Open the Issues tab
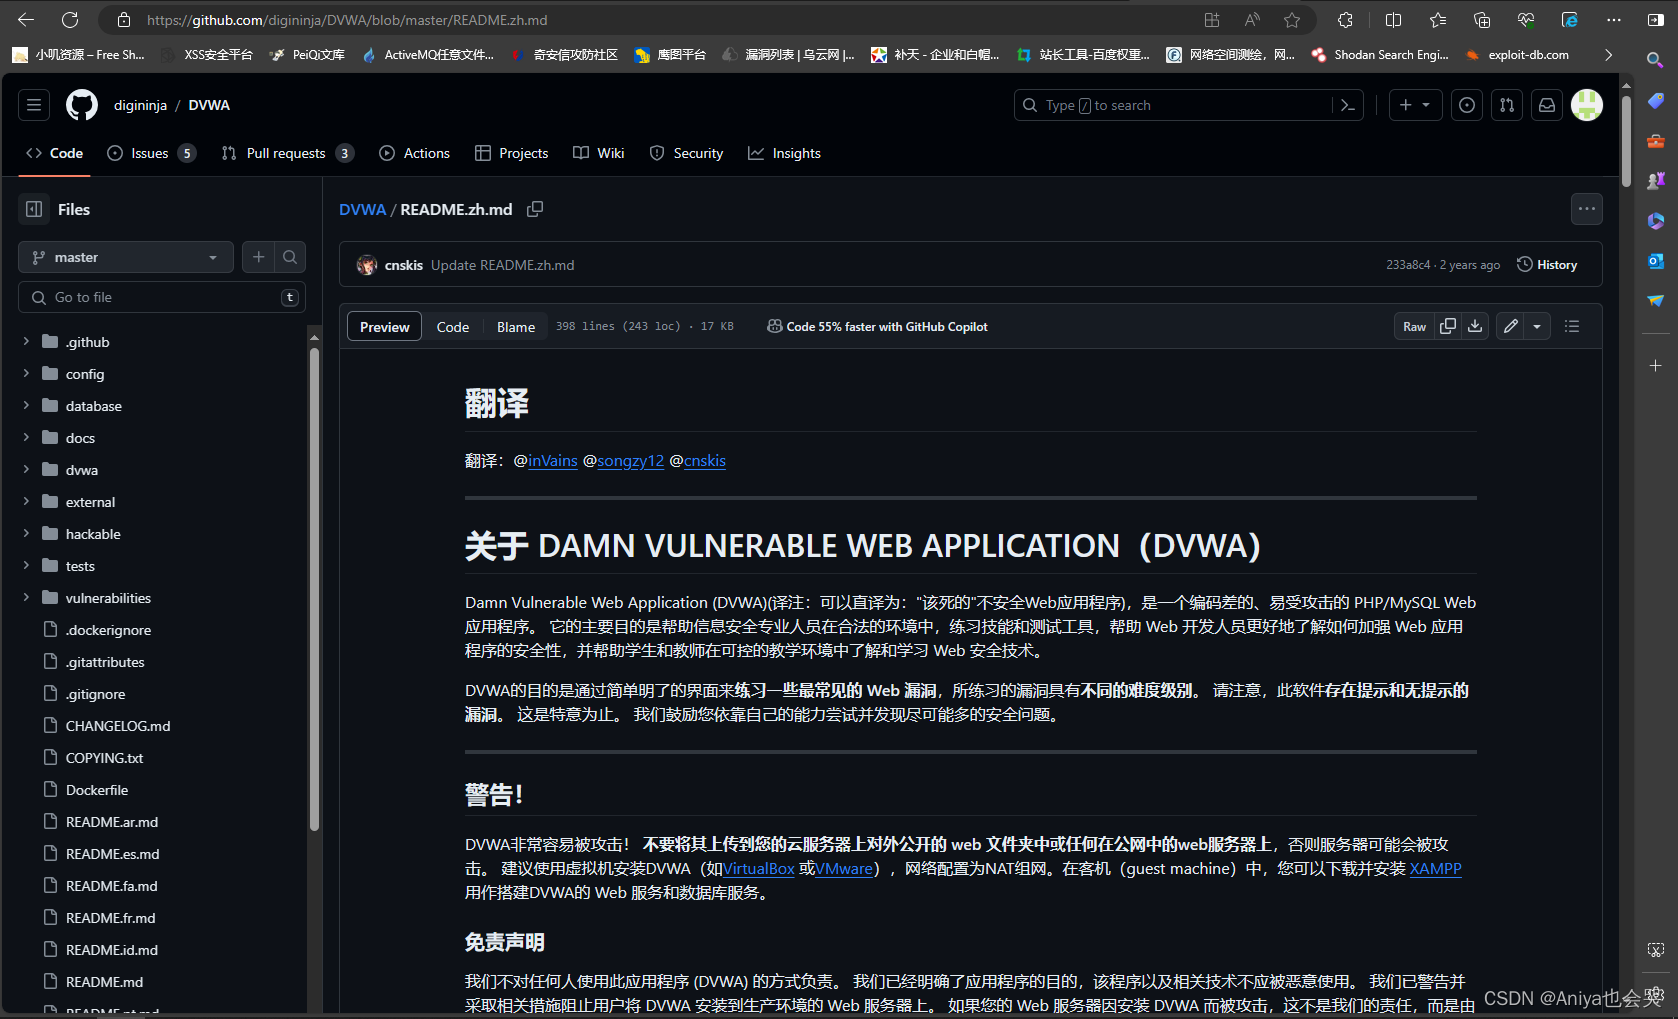The width and height of the screenshot is (1678, 1019). click(x=151, y=153)
